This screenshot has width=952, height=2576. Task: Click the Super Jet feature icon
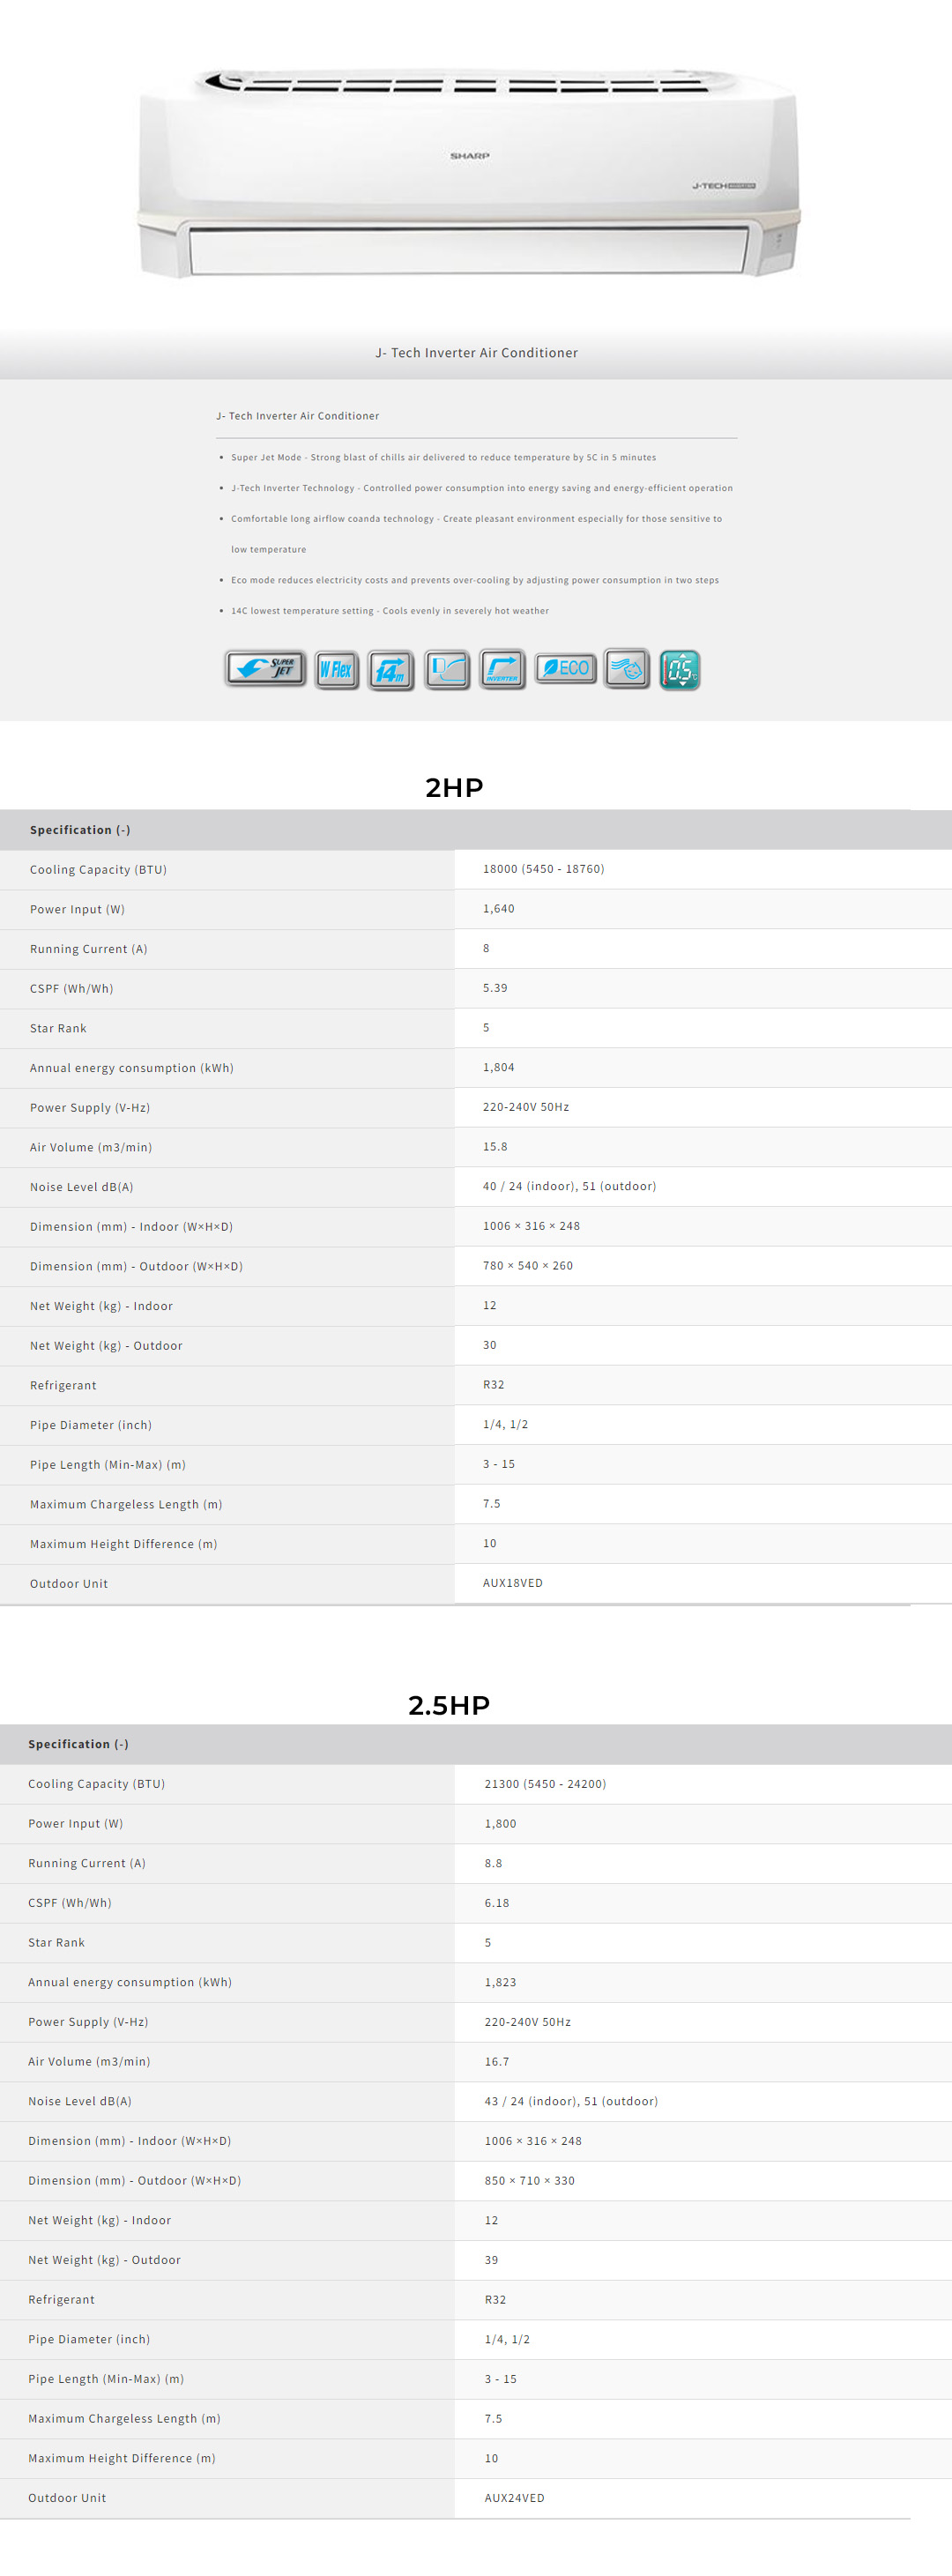(265, 668)
